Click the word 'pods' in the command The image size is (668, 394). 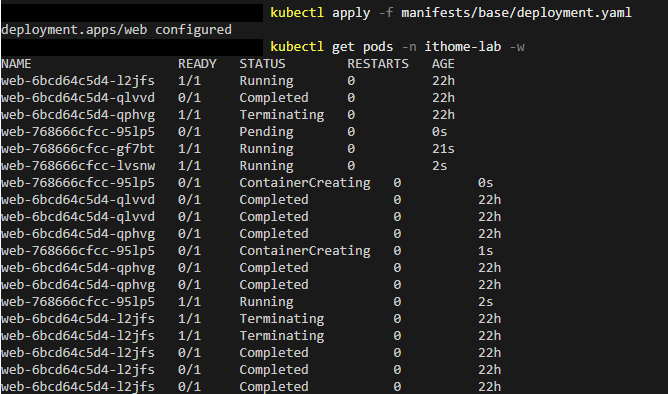(378, 46)
